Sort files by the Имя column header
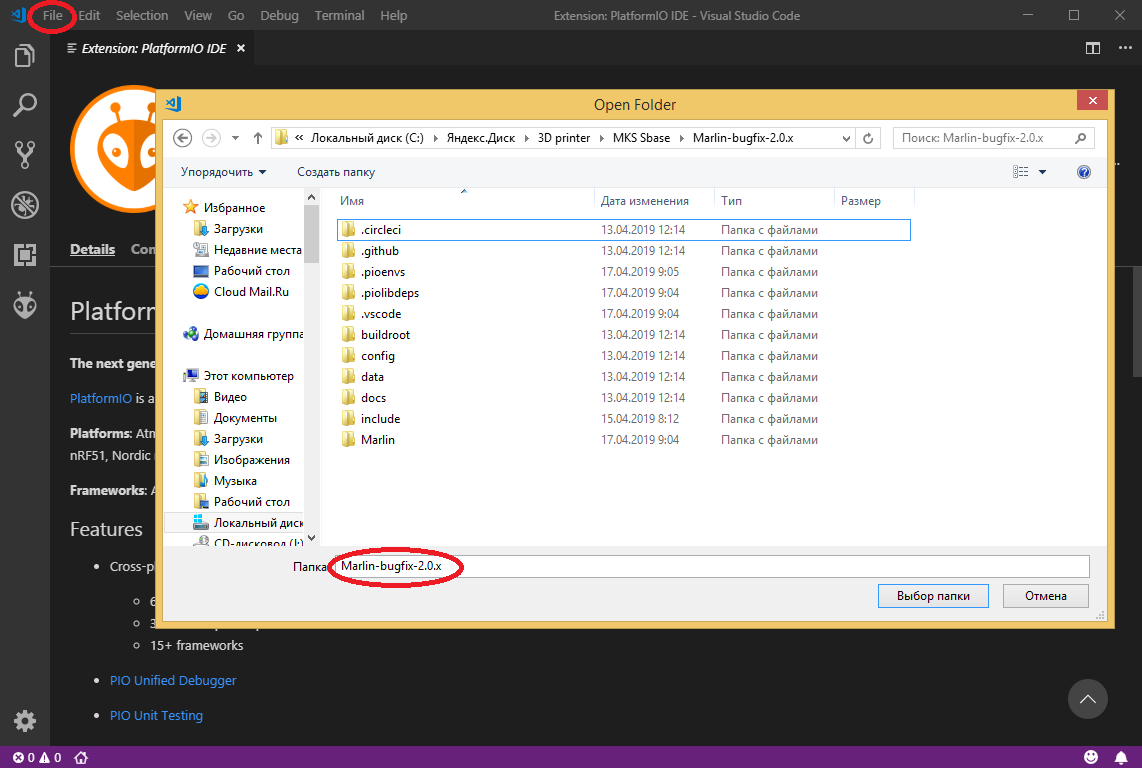Screen dimensions: 1142x769 (353, 201)
